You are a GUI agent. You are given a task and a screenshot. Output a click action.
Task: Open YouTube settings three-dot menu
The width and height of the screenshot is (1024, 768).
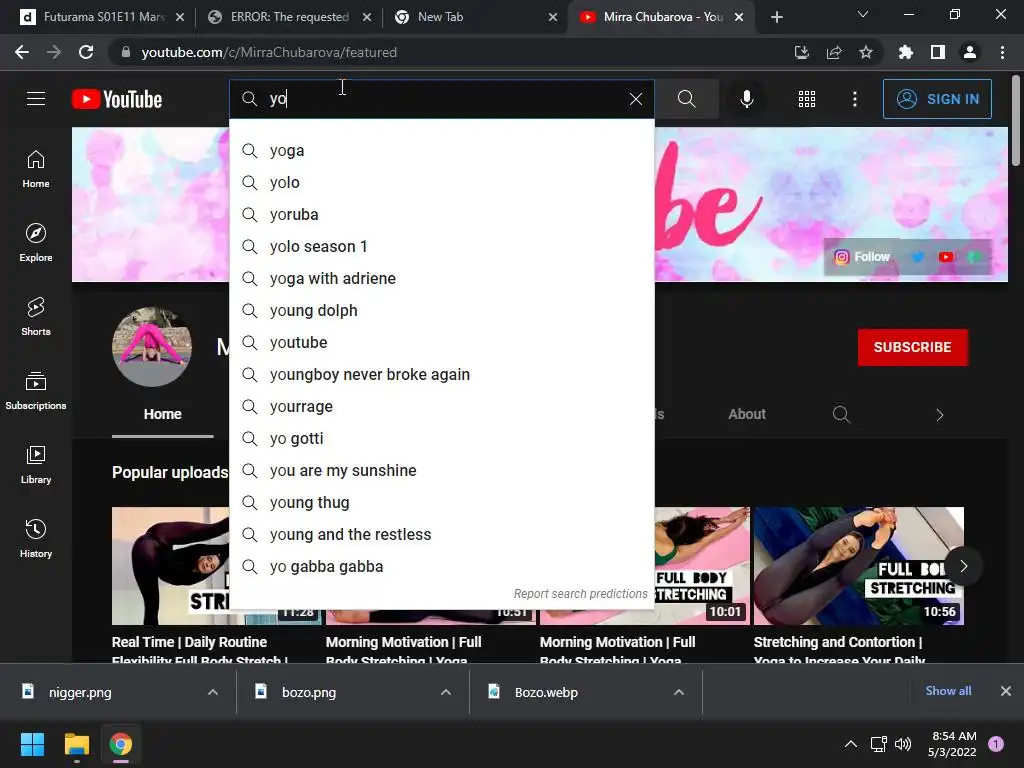click(855, 99)
